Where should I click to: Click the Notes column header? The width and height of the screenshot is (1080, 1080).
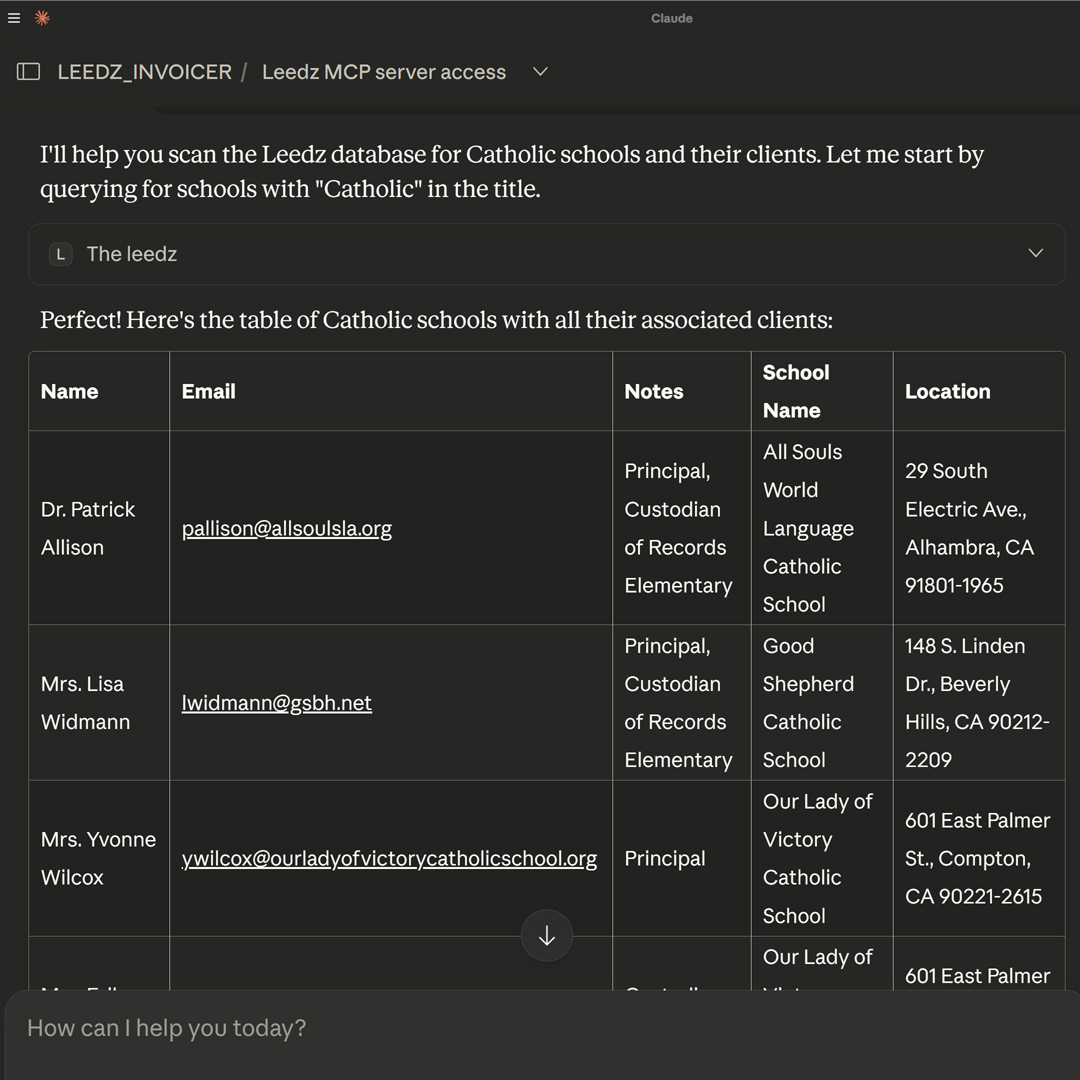(x=654, y=392)
